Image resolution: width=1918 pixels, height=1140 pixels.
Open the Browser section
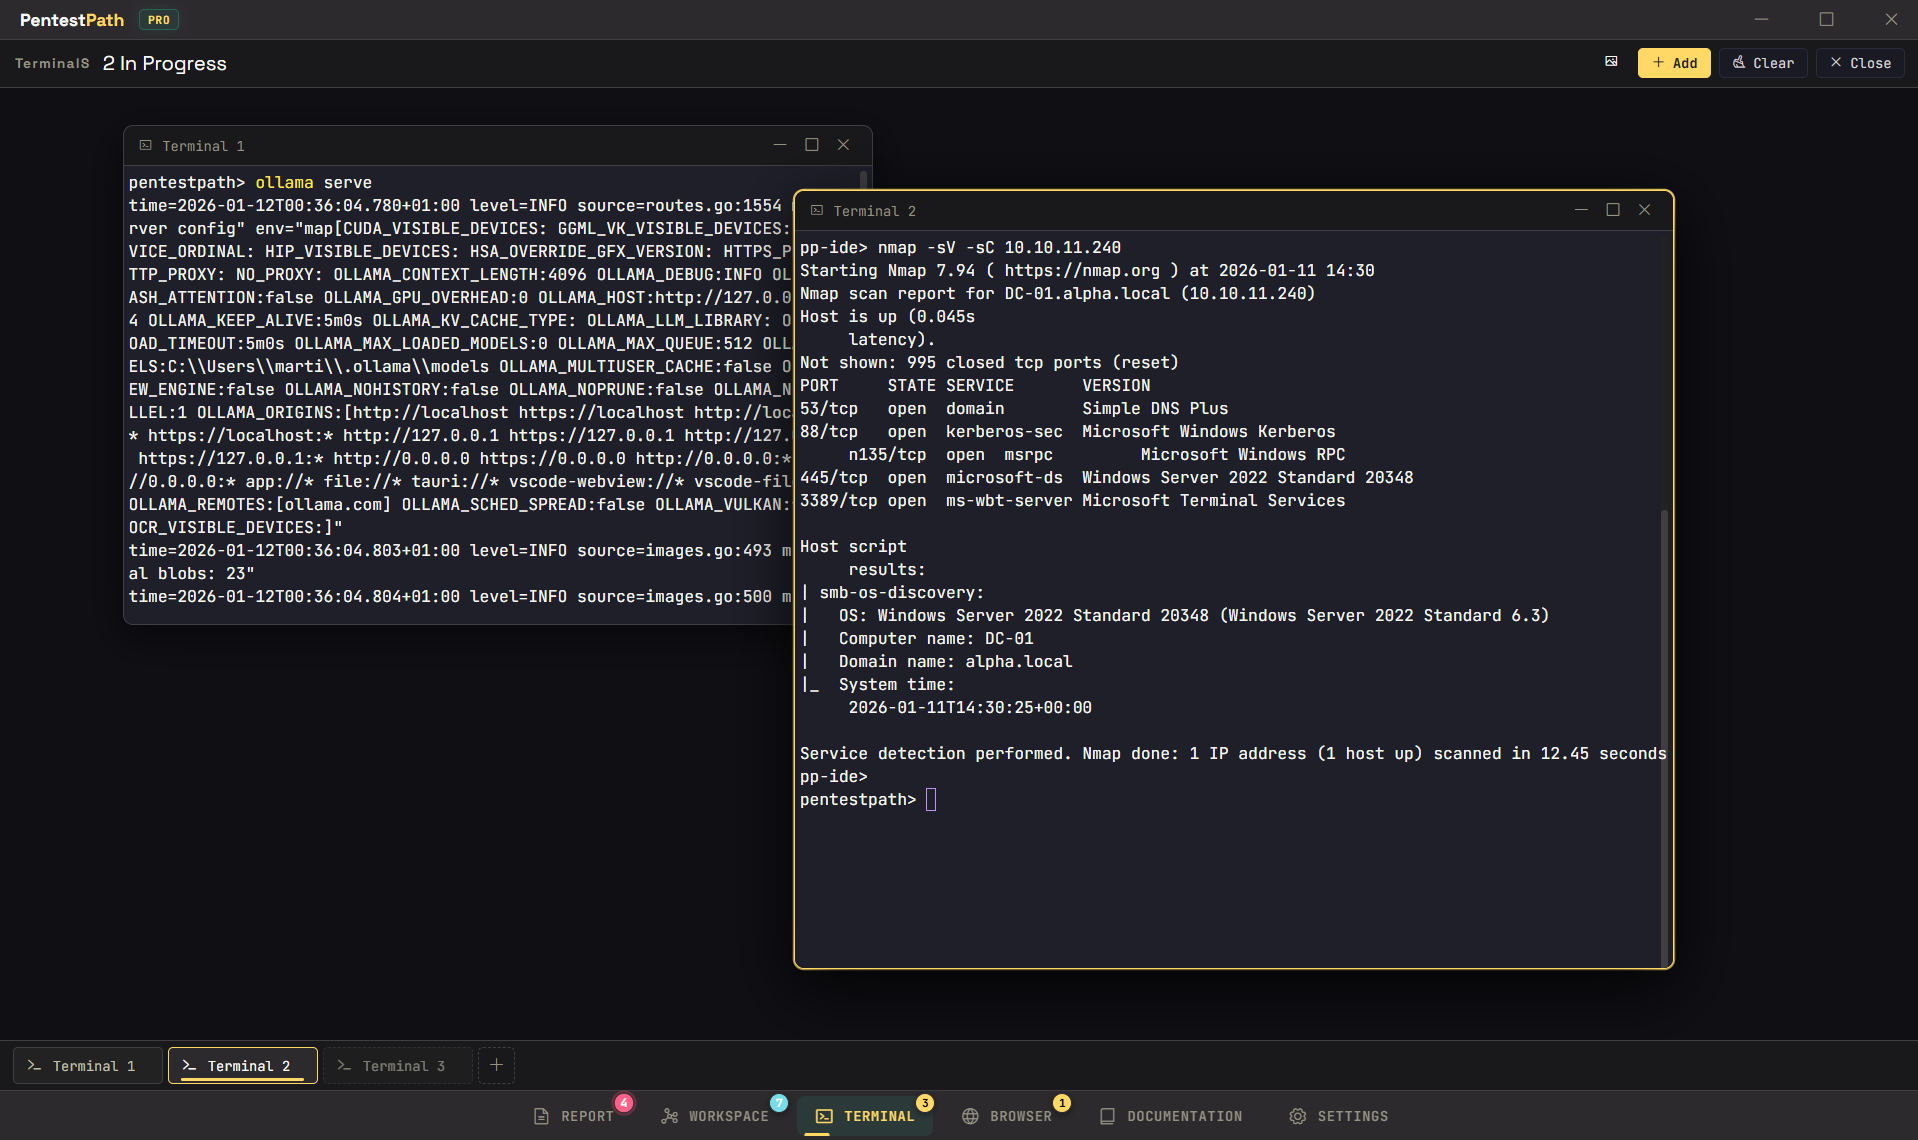tap(1007, 1116)
